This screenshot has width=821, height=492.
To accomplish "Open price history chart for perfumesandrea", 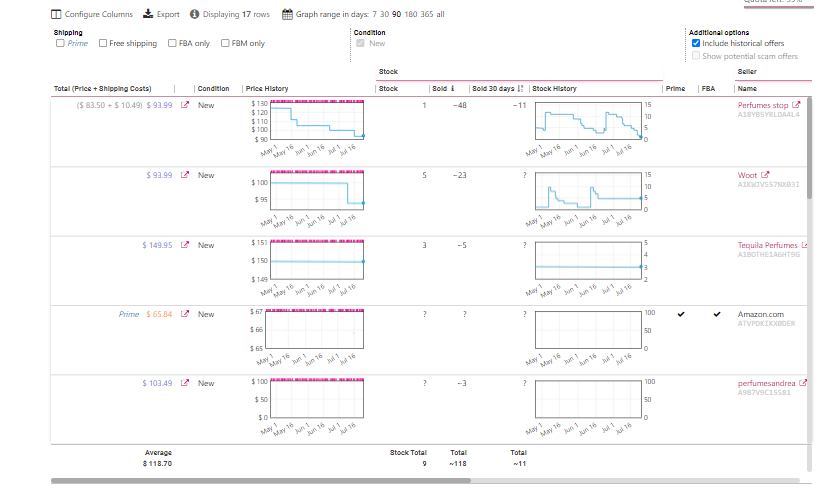I will (317, 398).
